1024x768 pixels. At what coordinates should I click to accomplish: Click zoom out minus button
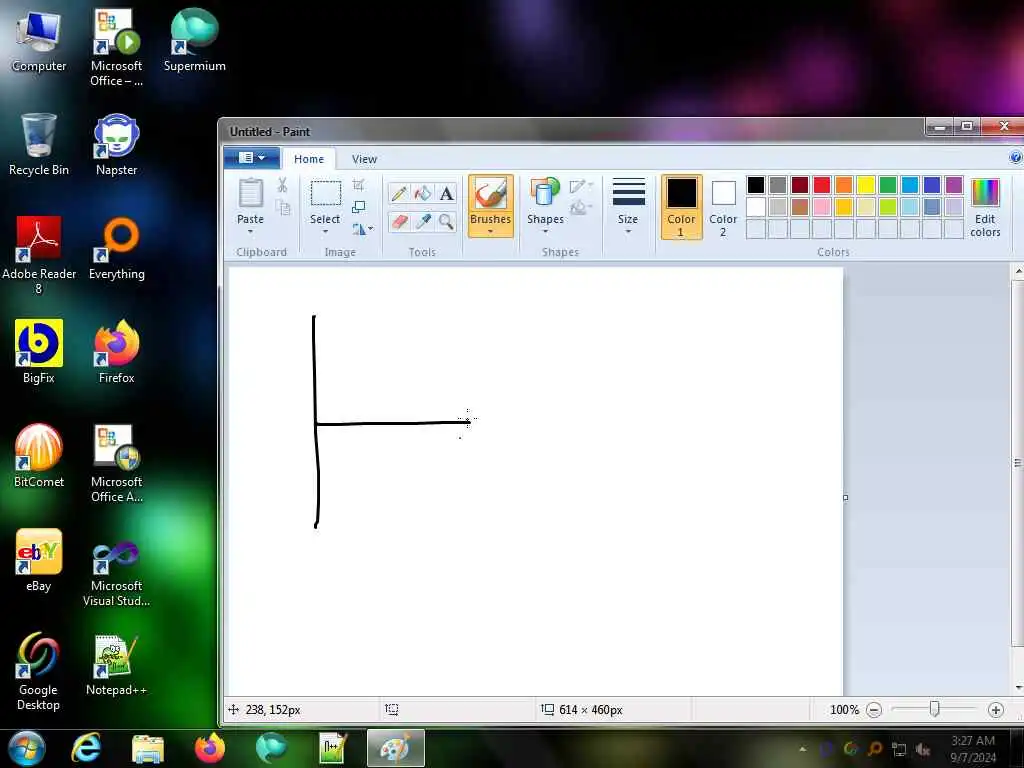(874, 710)
